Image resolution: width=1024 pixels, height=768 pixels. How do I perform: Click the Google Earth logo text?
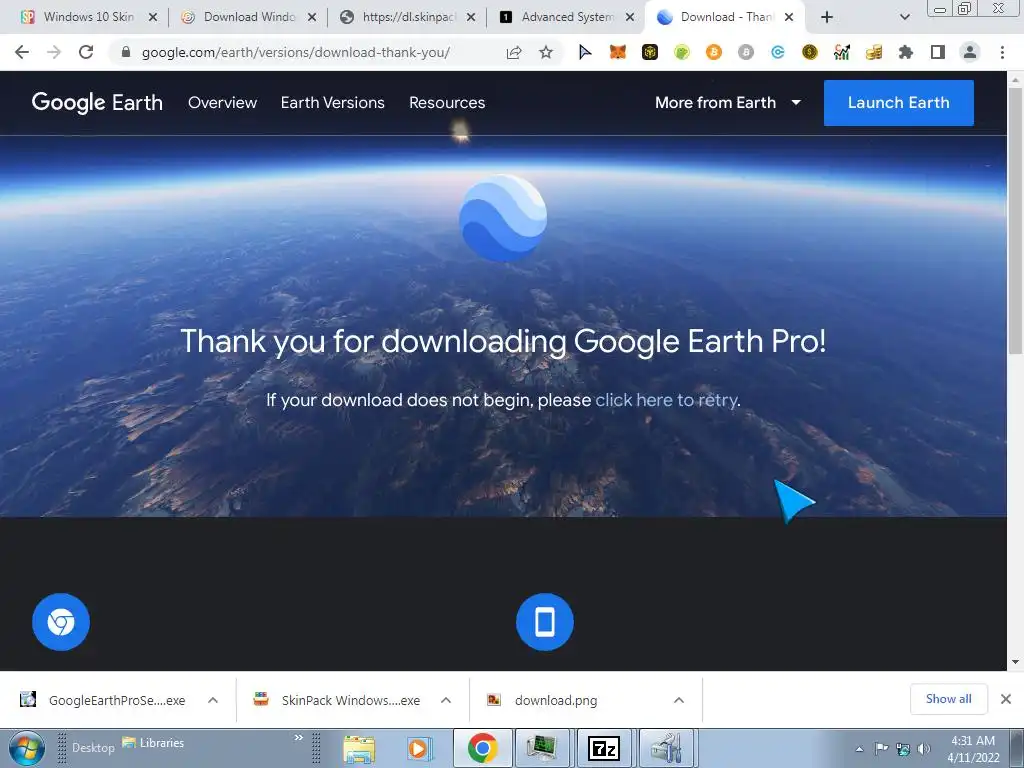coord(97,103)
